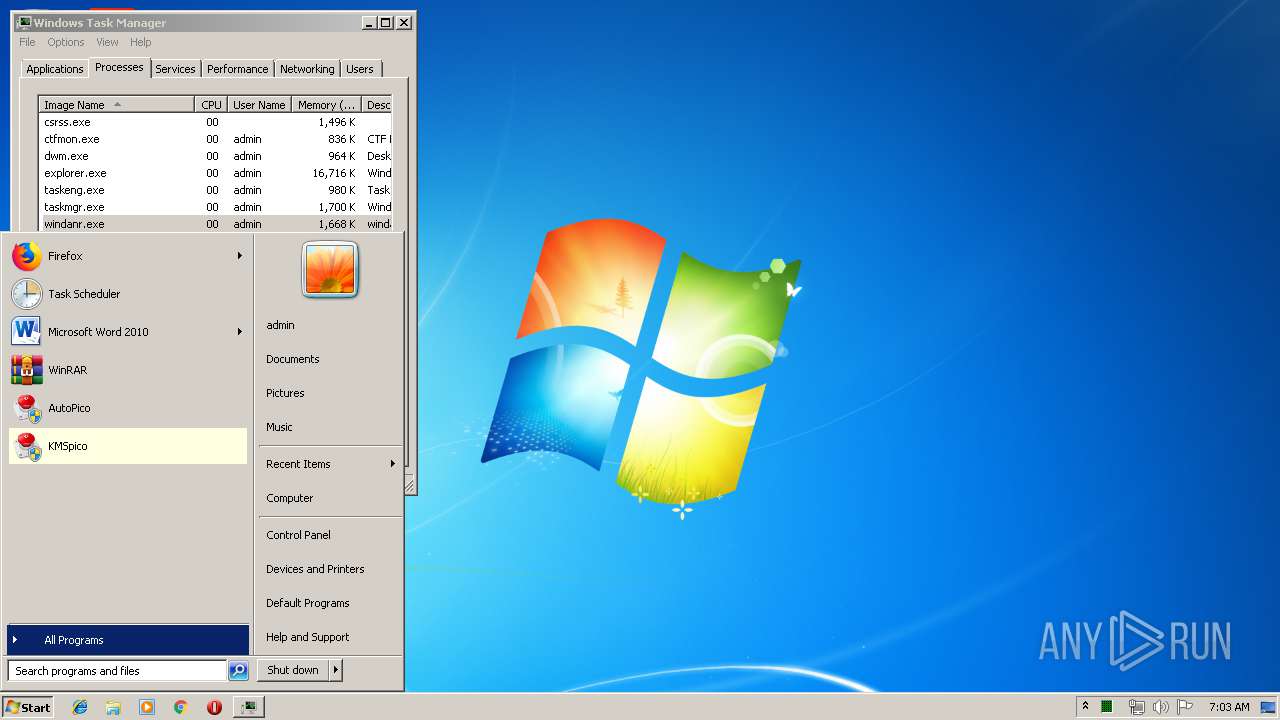This screenshot has width=1280, height=720.
Task: Expand All Programs list
Action: coord(127,640)
